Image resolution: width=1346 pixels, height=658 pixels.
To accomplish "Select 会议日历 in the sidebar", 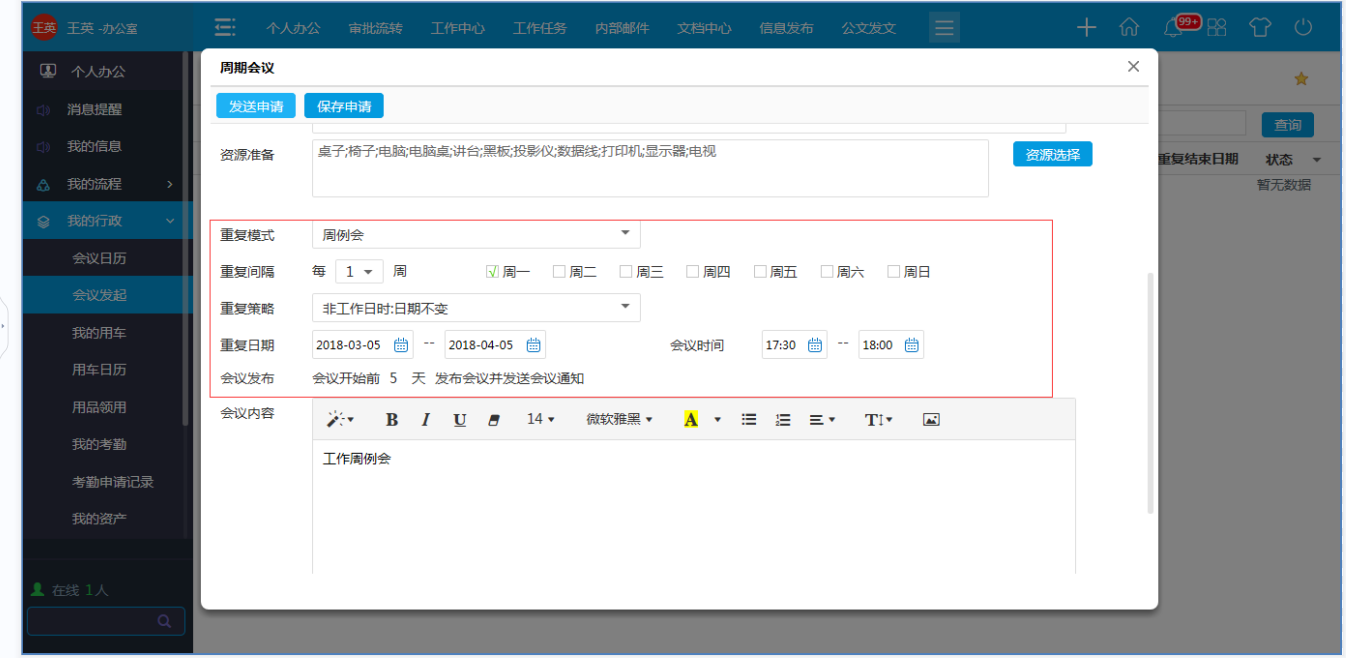I will 99,258.
